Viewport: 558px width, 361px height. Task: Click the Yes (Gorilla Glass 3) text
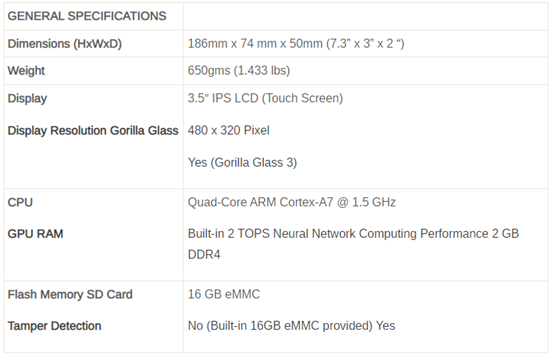coord(242,163)
